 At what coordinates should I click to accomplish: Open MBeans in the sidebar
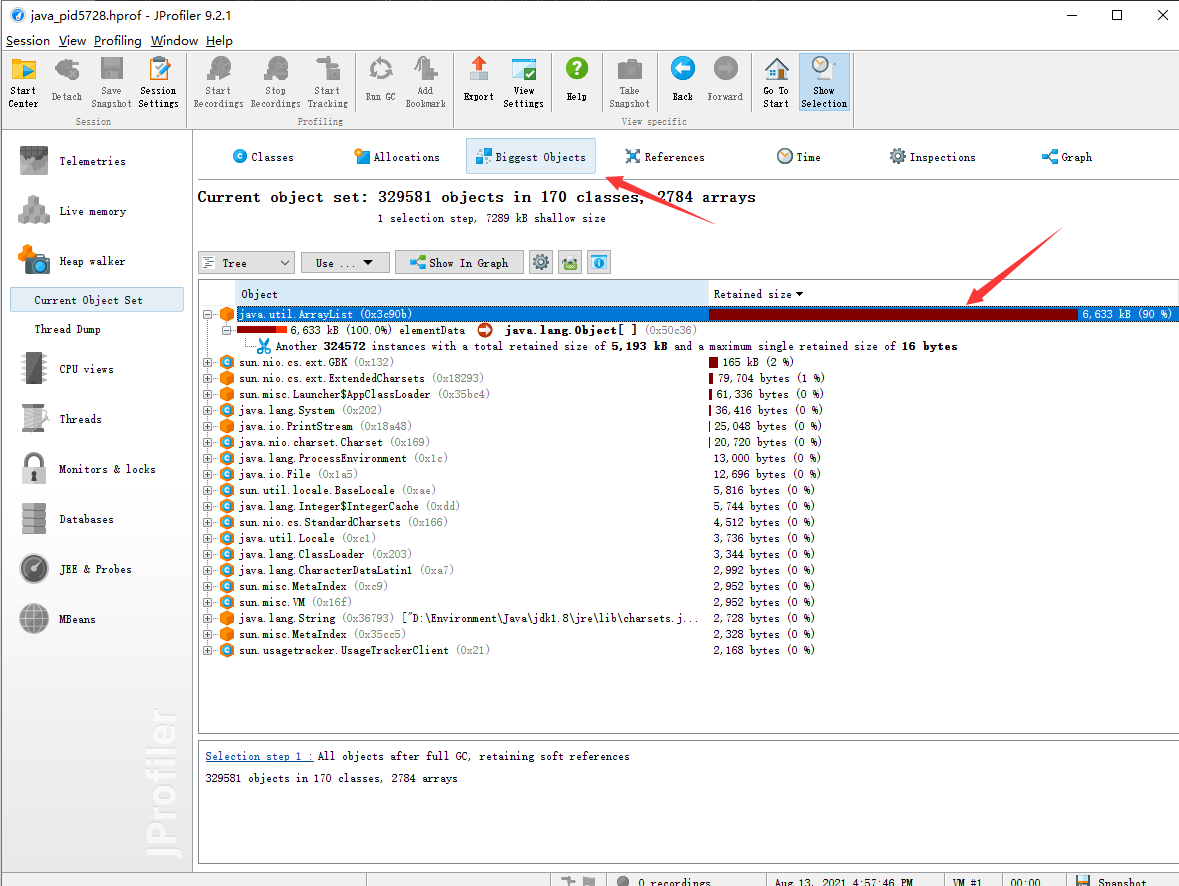click(x=58, y=619)
